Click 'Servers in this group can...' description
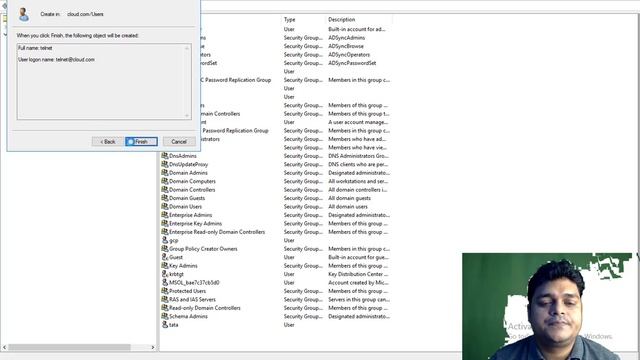This screenshot has width=640, height=360. pos(359,299)
